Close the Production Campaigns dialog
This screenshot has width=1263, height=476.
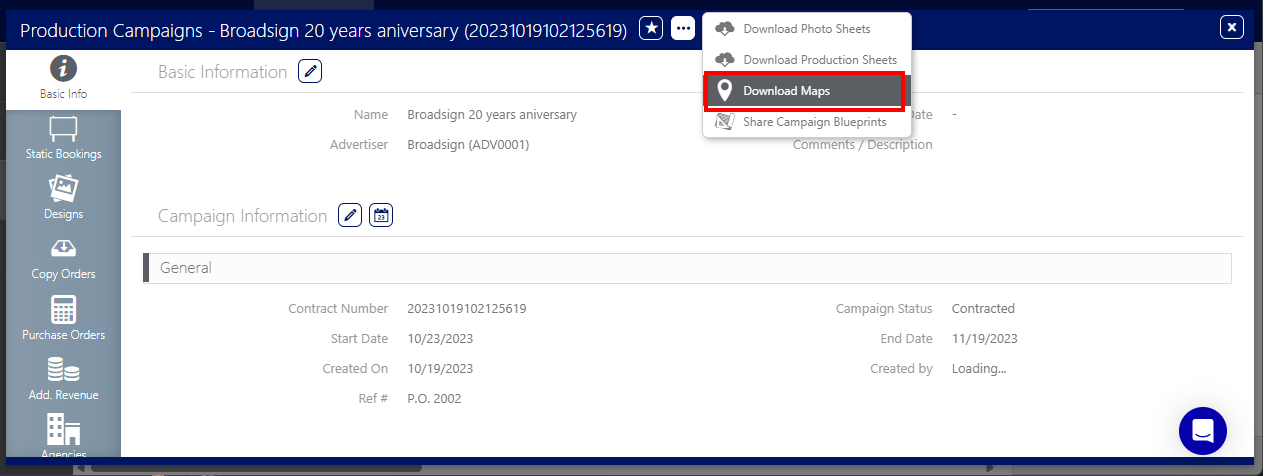point(1232,28)
